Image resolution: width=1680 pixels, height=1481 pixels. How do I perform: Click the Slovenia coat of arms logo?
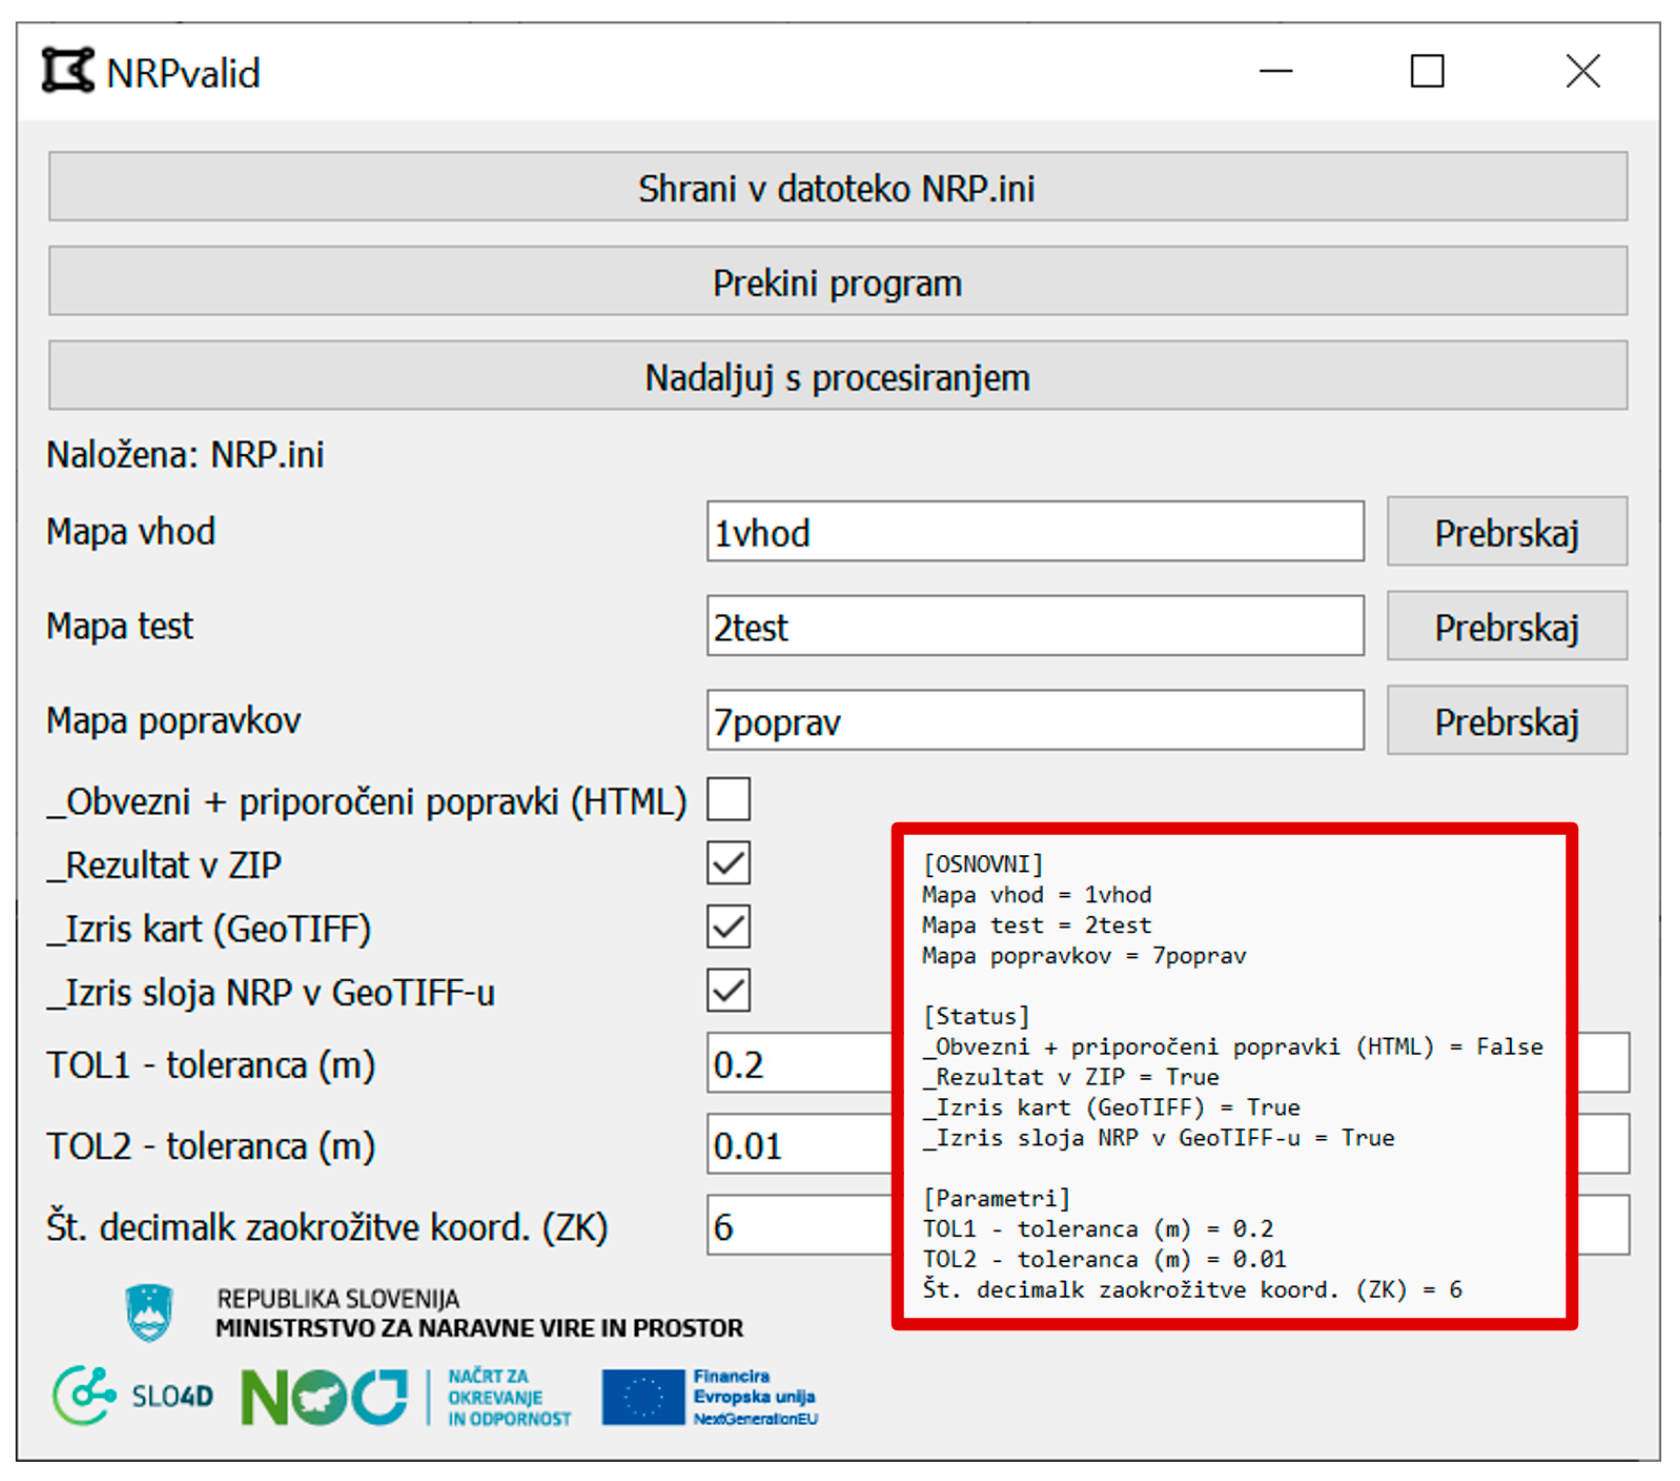pos(149,1312)
